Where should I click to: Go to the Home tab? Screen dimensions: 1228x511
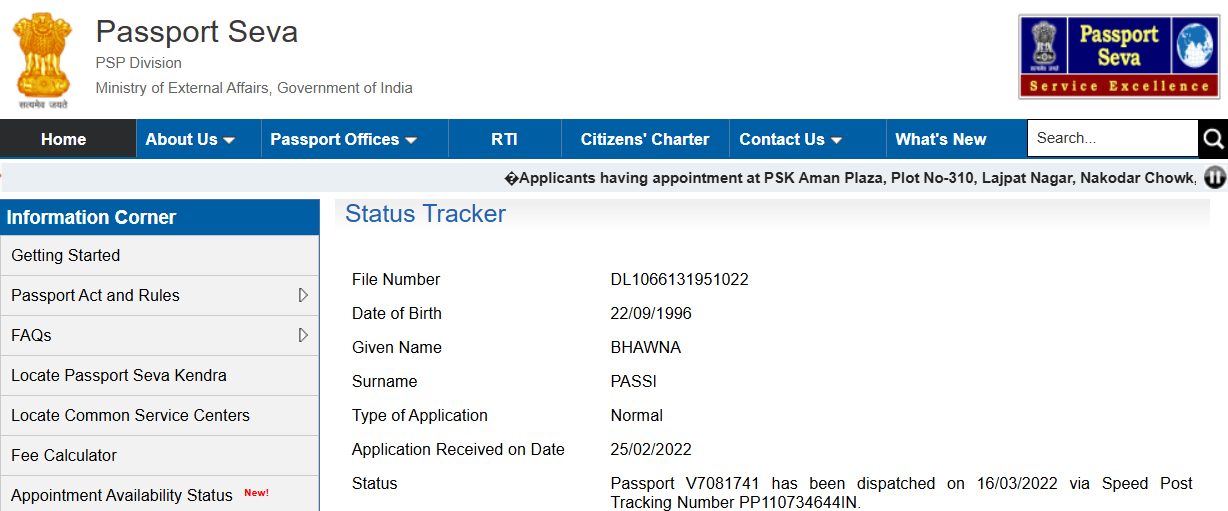coord(63,139)
